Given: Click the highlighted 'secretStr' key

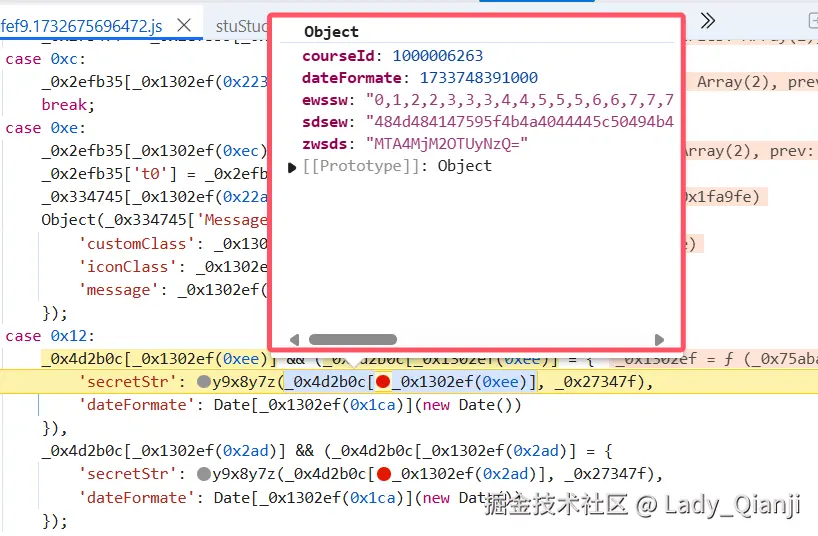Looking at the screenshot, I should 127,382.
